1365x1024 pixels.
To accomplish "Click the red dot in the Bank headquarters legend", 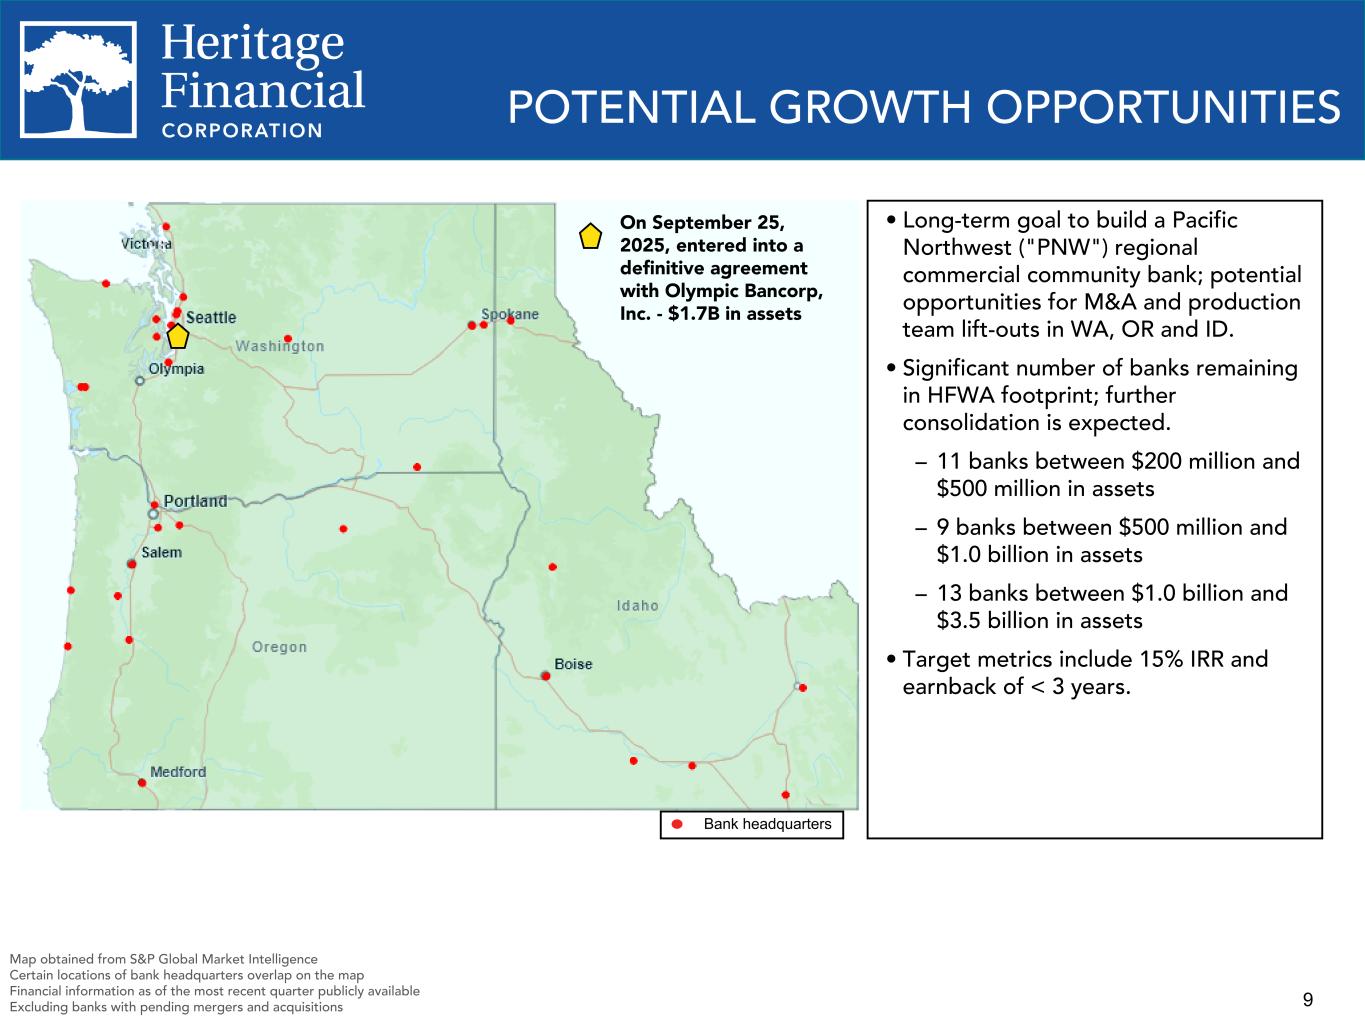I will (677, 824).
